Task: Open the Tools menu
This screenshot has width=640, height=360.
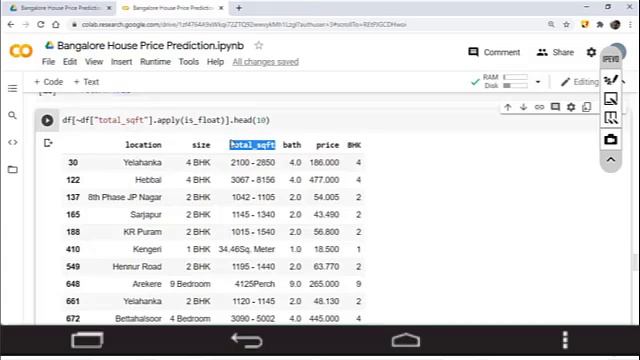Action: pyautogui.click(x=189, y=62)
